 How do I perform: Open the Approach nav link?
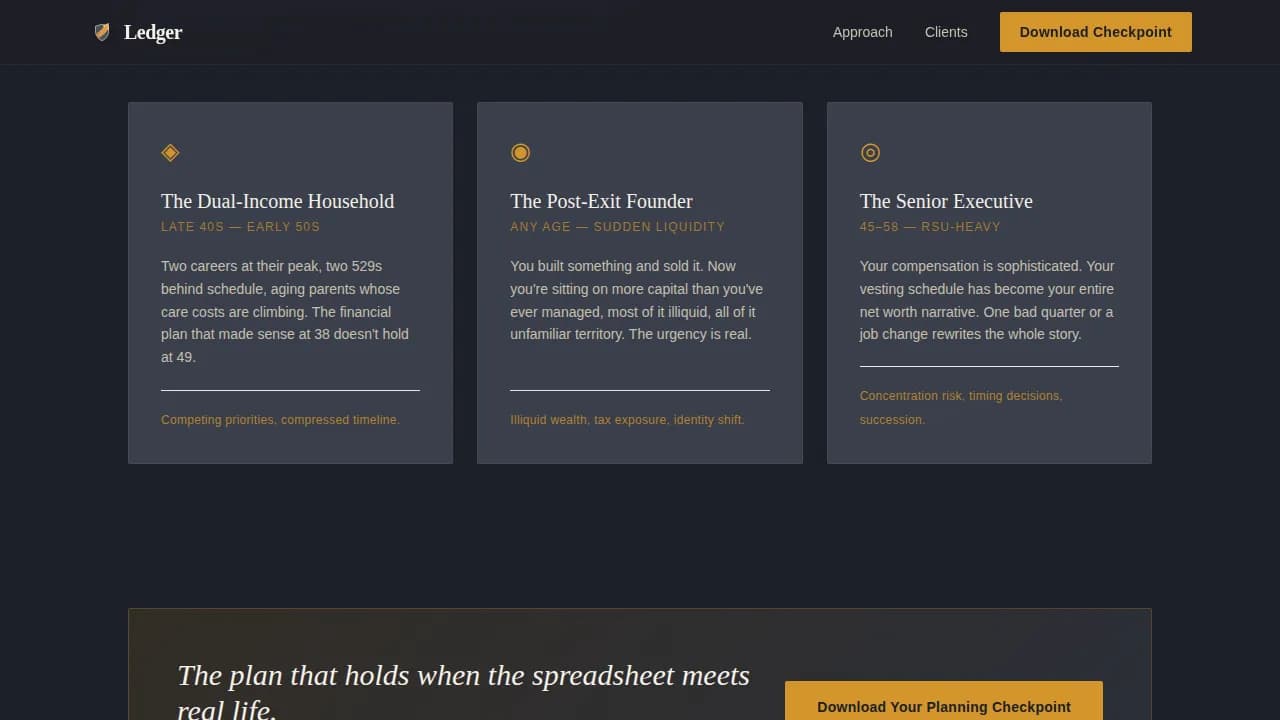pos(862,32)
